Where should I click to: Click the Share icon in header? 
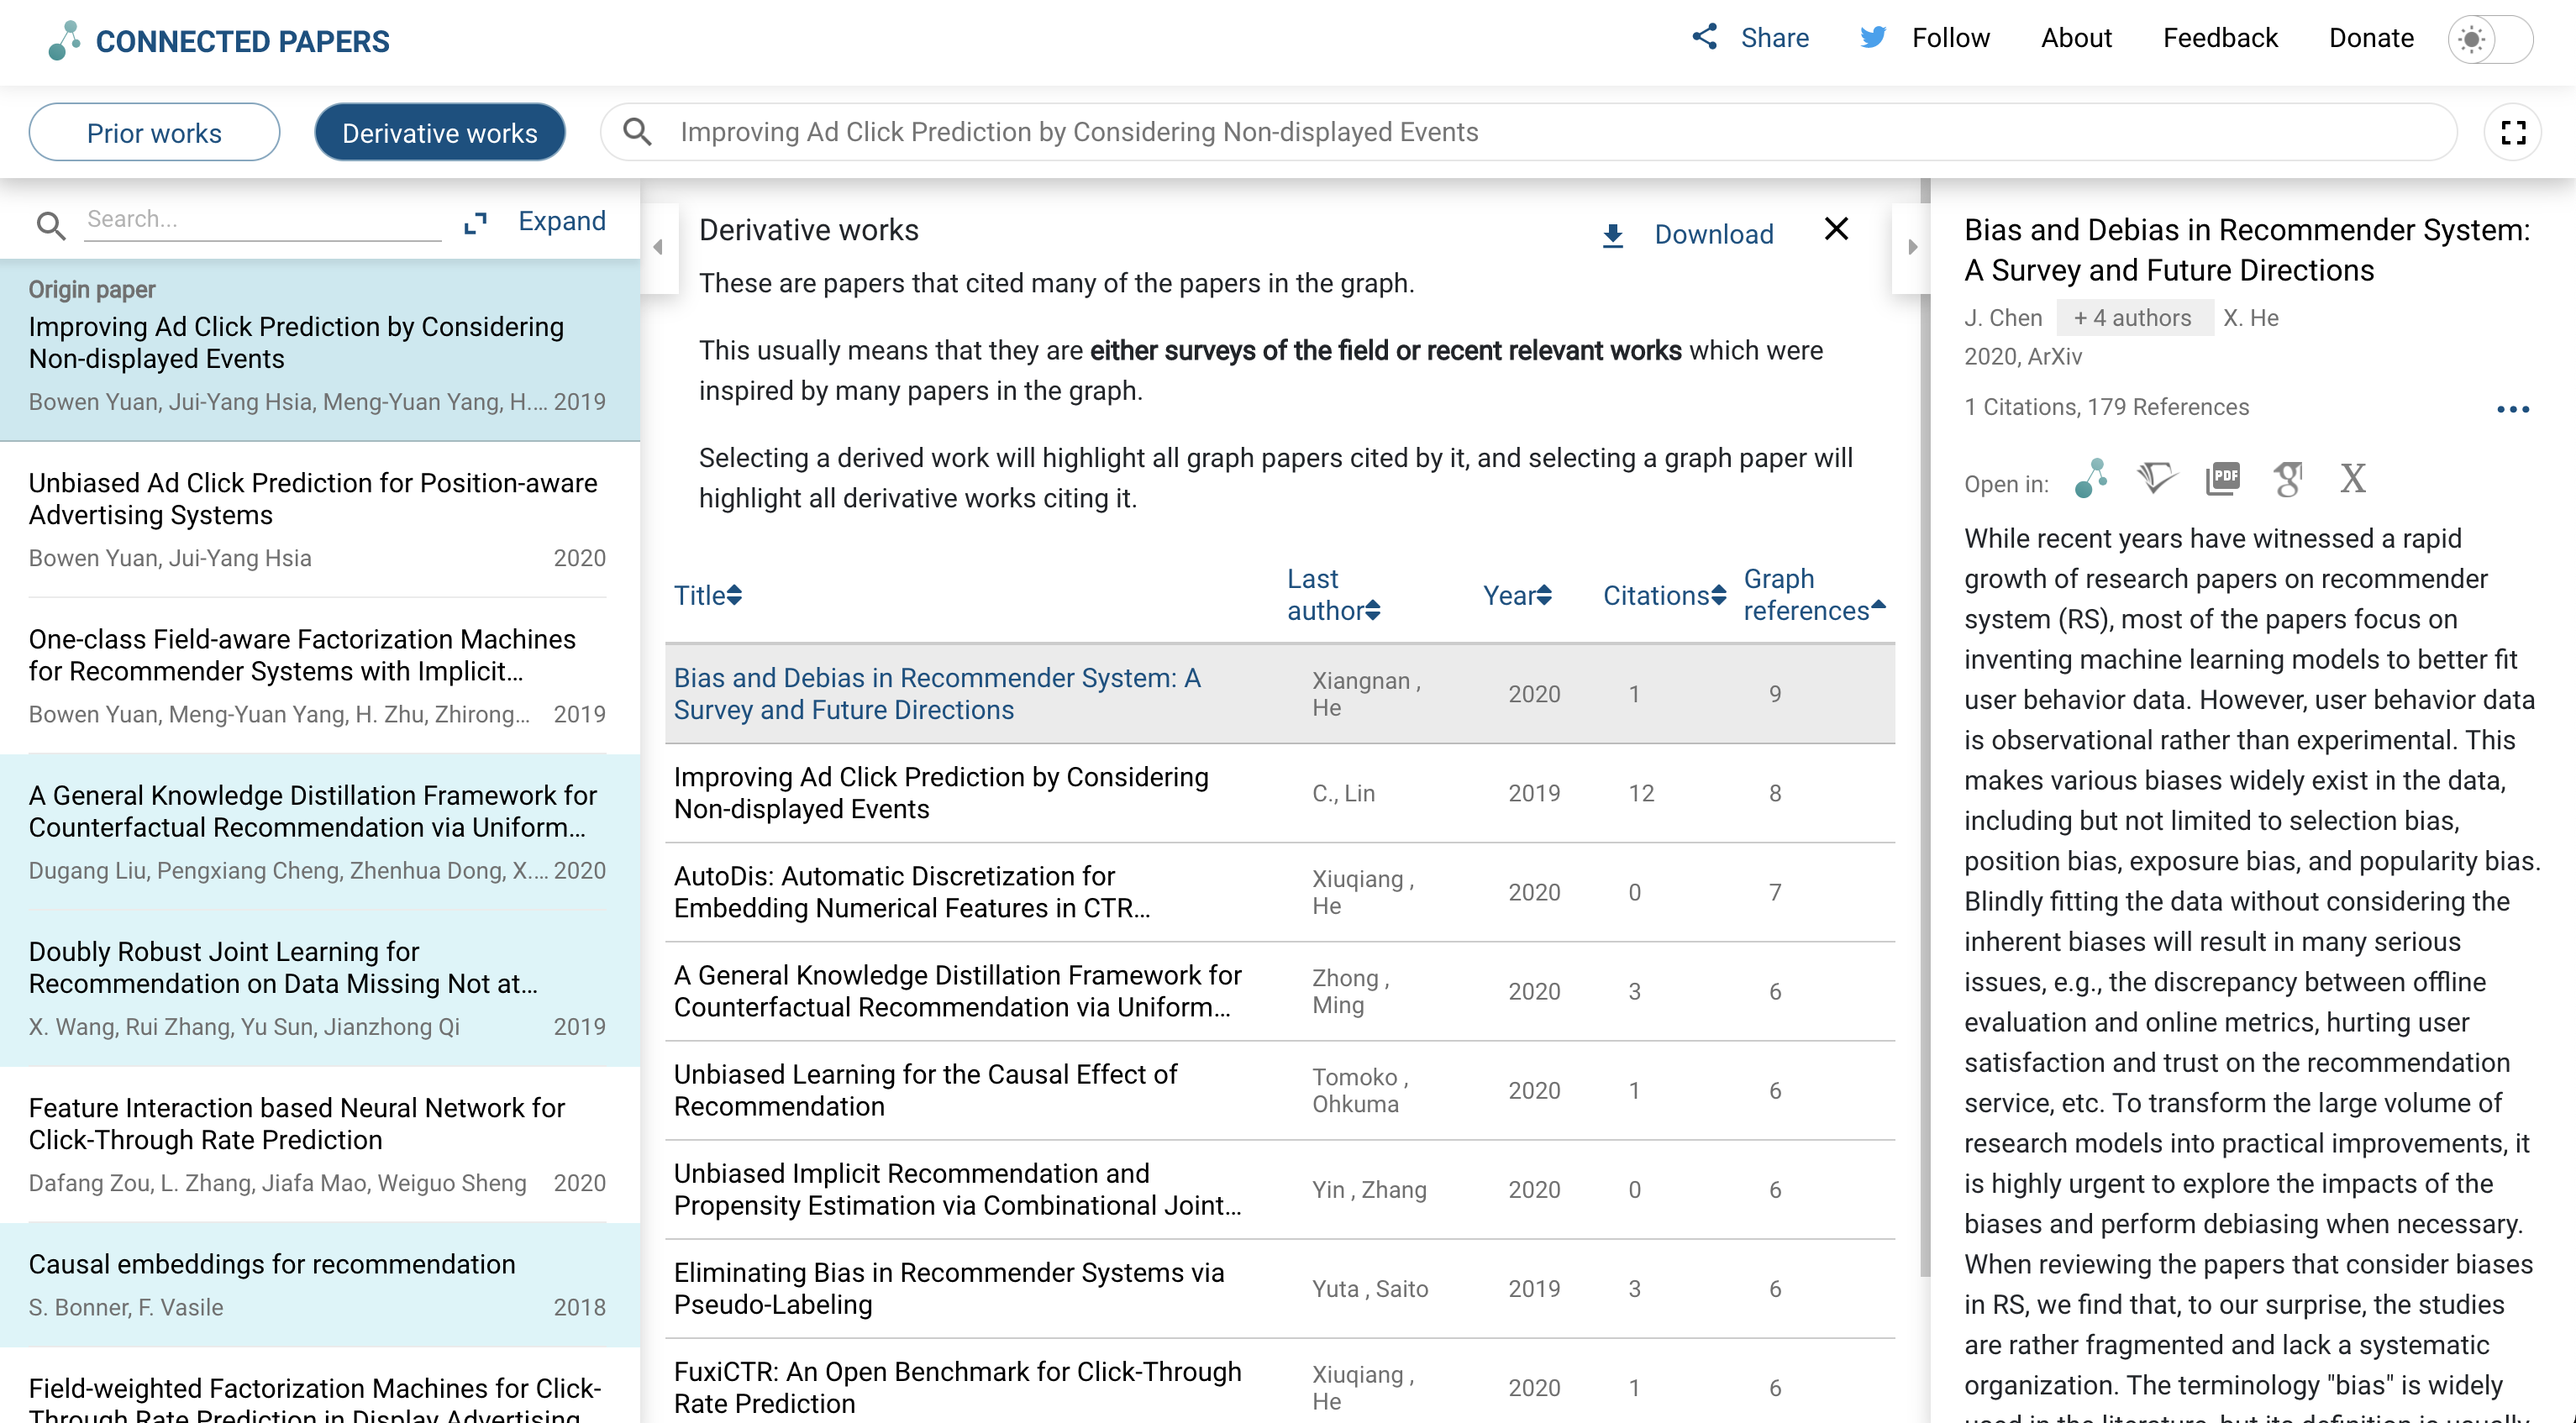pos(1705,37)
